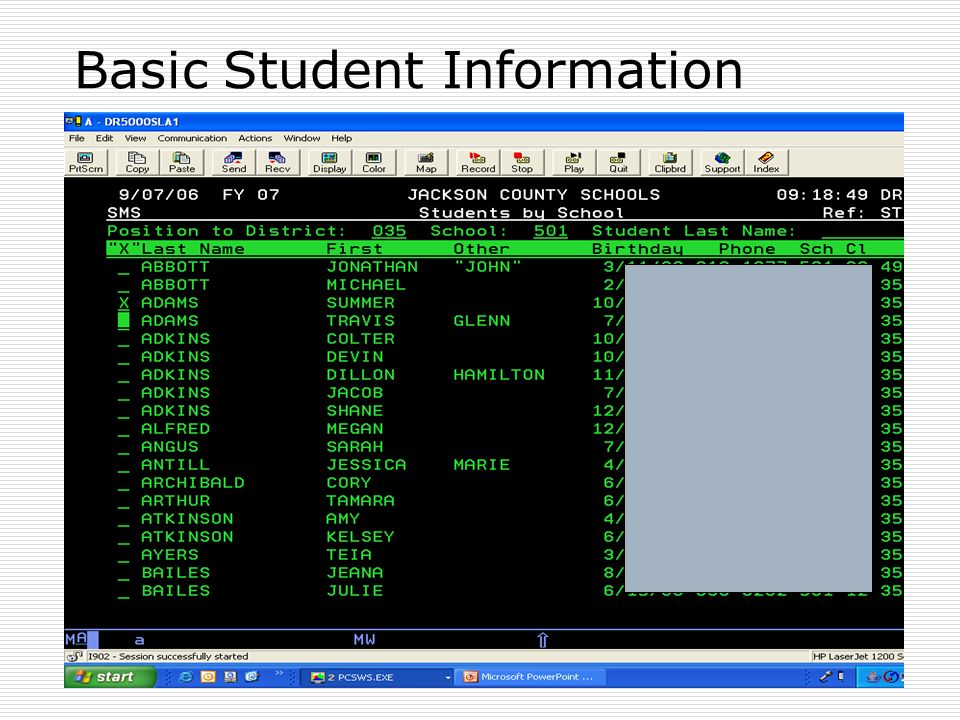Open the PCSWS.EXE taskbar group dropdown arrow
Image resolution: width=960 pixels, height=720 pixels.
[448, 677]
